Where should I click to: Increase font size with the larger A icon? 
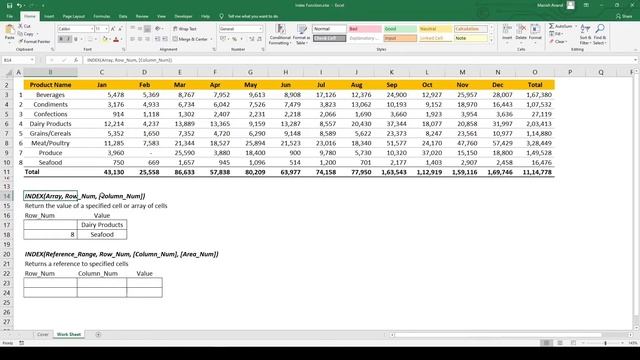[113, 29]
